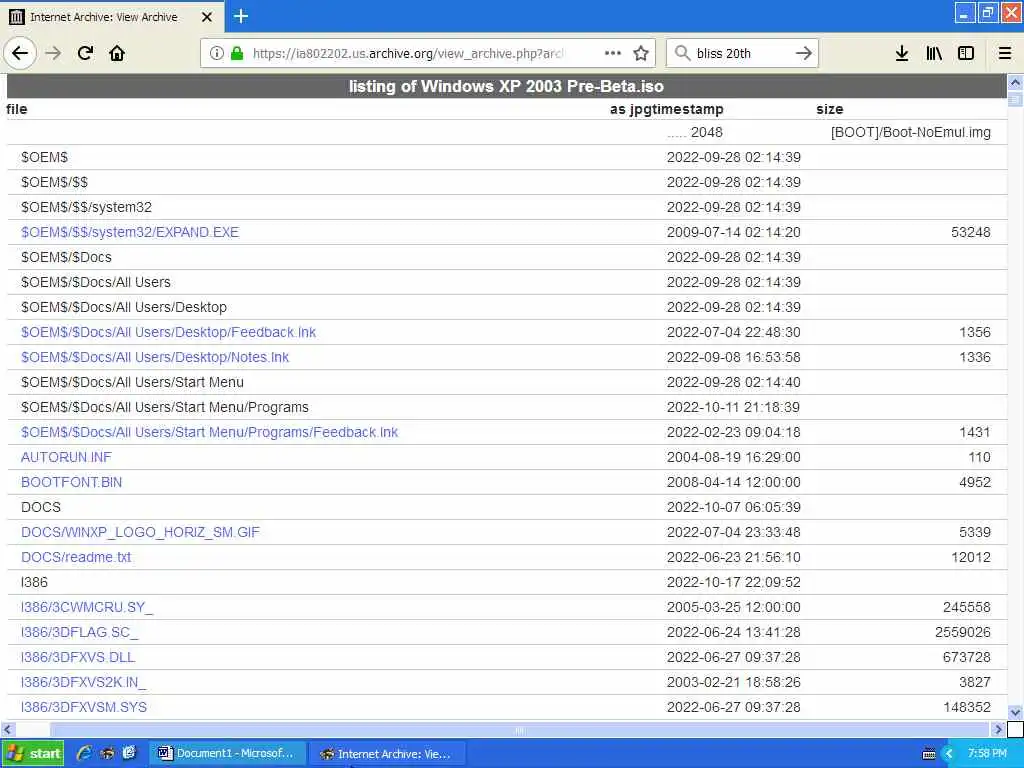Screen dimensions: 1024x768
Task: Switch to Document1 - Microsoft Word taskbar button
Action: point(227,754)
